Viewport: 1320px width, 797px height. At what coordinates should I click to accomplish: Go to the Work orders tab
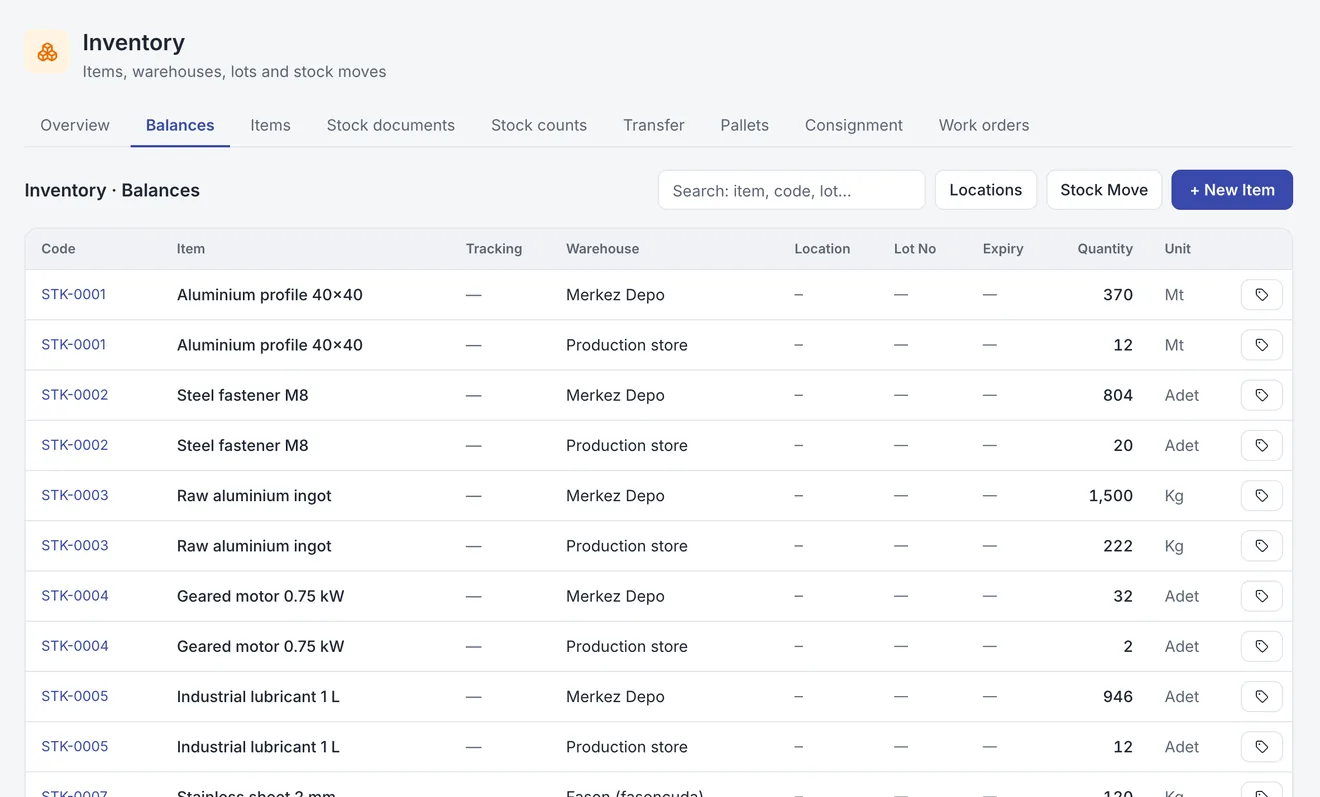[984, 125]
